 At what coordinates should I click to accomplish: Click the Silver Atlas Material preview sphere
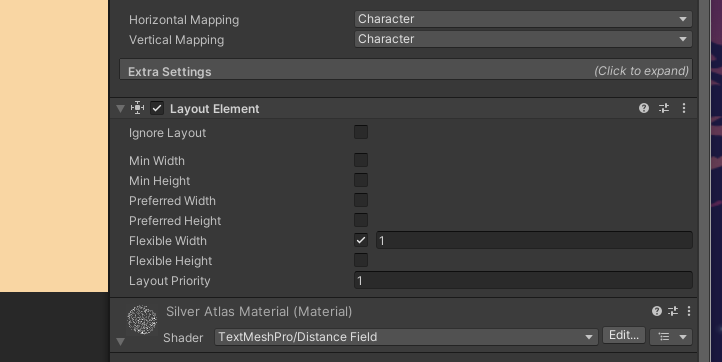point(142,320)
